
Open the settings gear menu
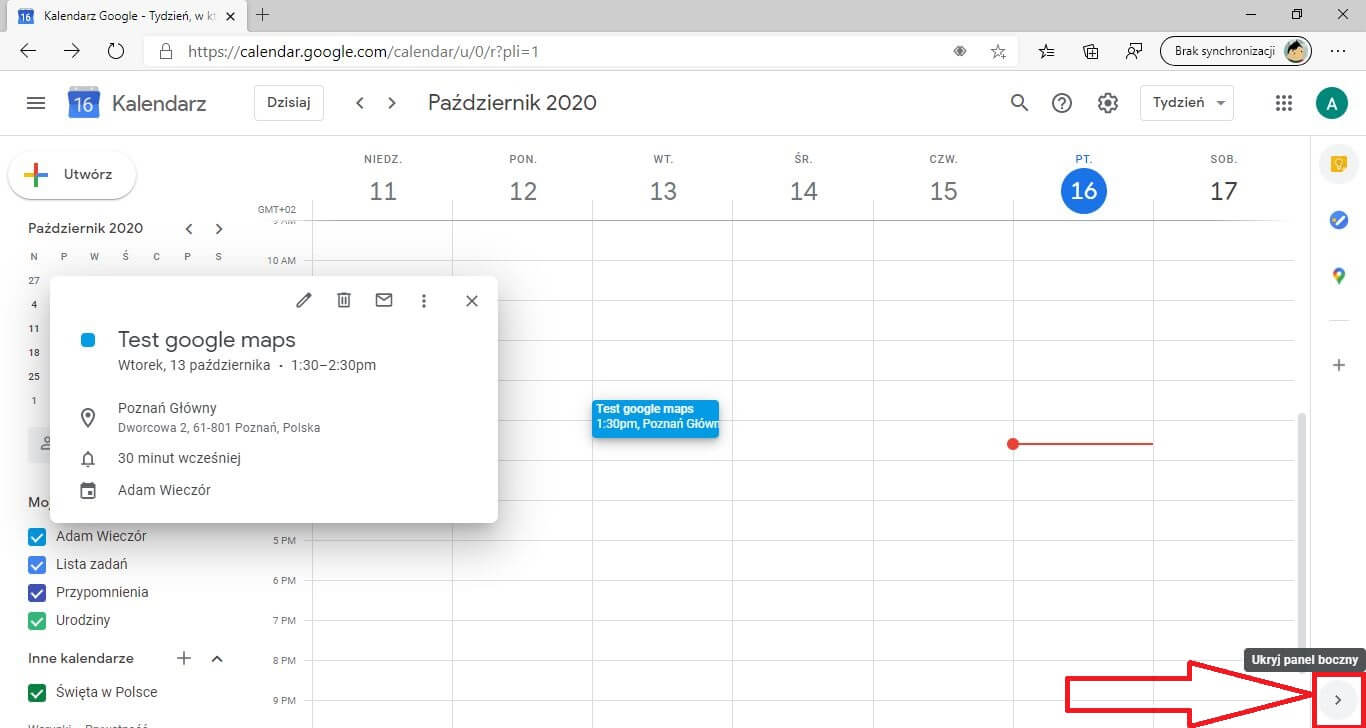coord(1107,103)
